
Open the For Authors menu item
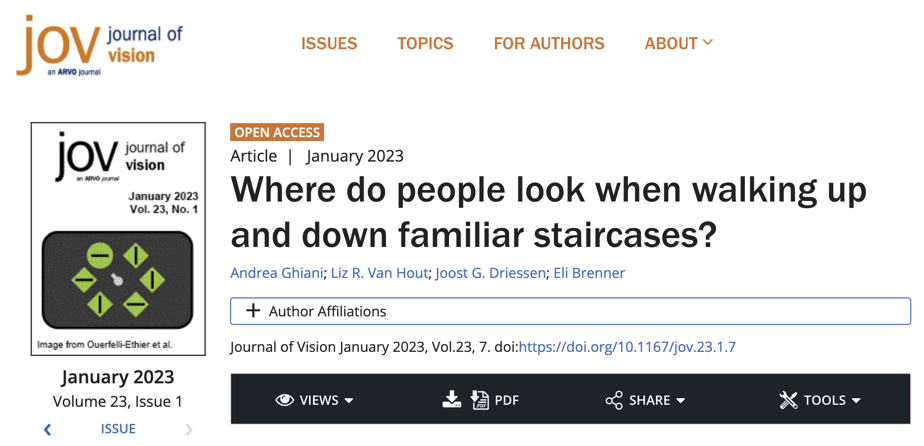click(x=549, y=43)
